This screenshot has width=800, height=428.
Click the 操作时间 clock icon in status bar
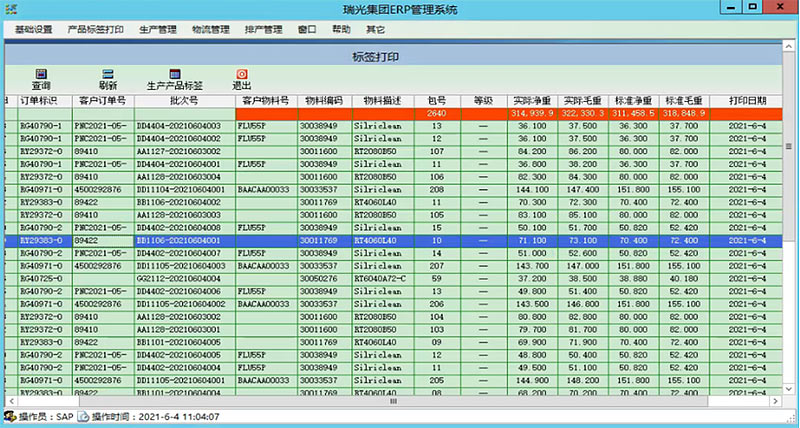click(84, 415)
